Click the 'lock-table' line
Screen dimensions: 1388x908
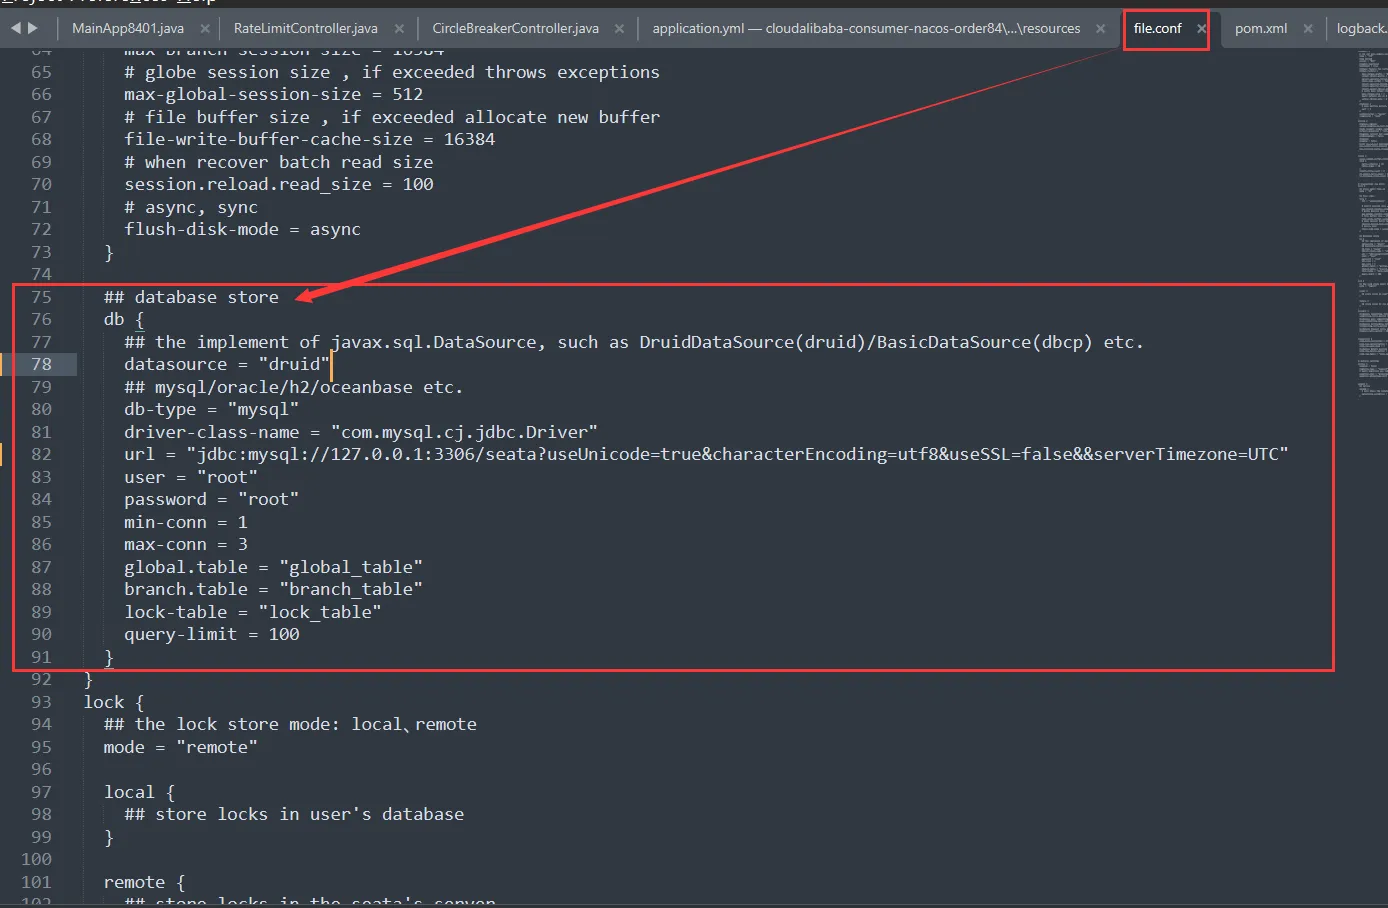(253, 612)
